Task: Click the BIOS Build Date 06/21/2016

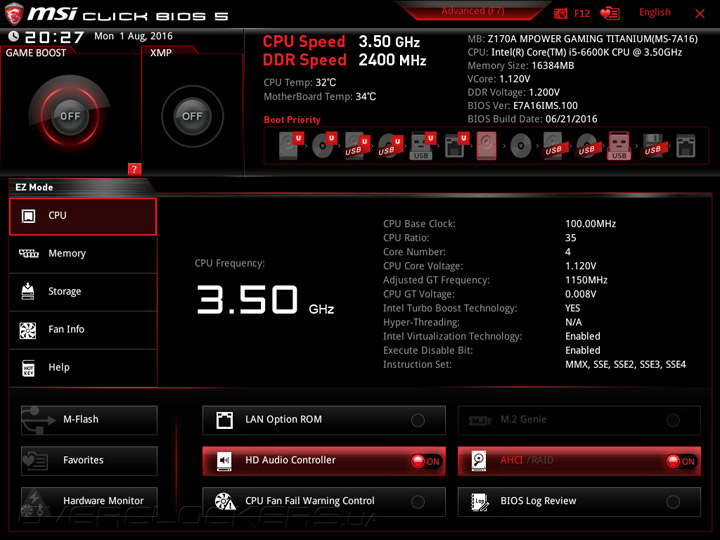Action: (532, 119)
